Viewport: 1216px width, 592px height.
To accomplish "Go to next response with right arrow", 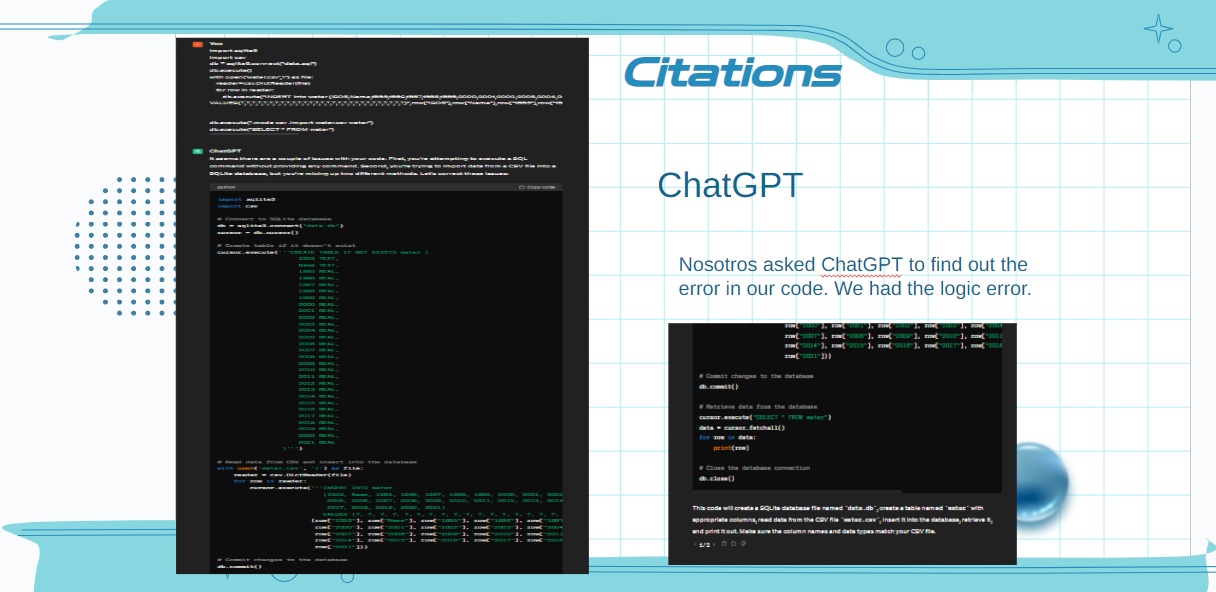I will (714, 544).
